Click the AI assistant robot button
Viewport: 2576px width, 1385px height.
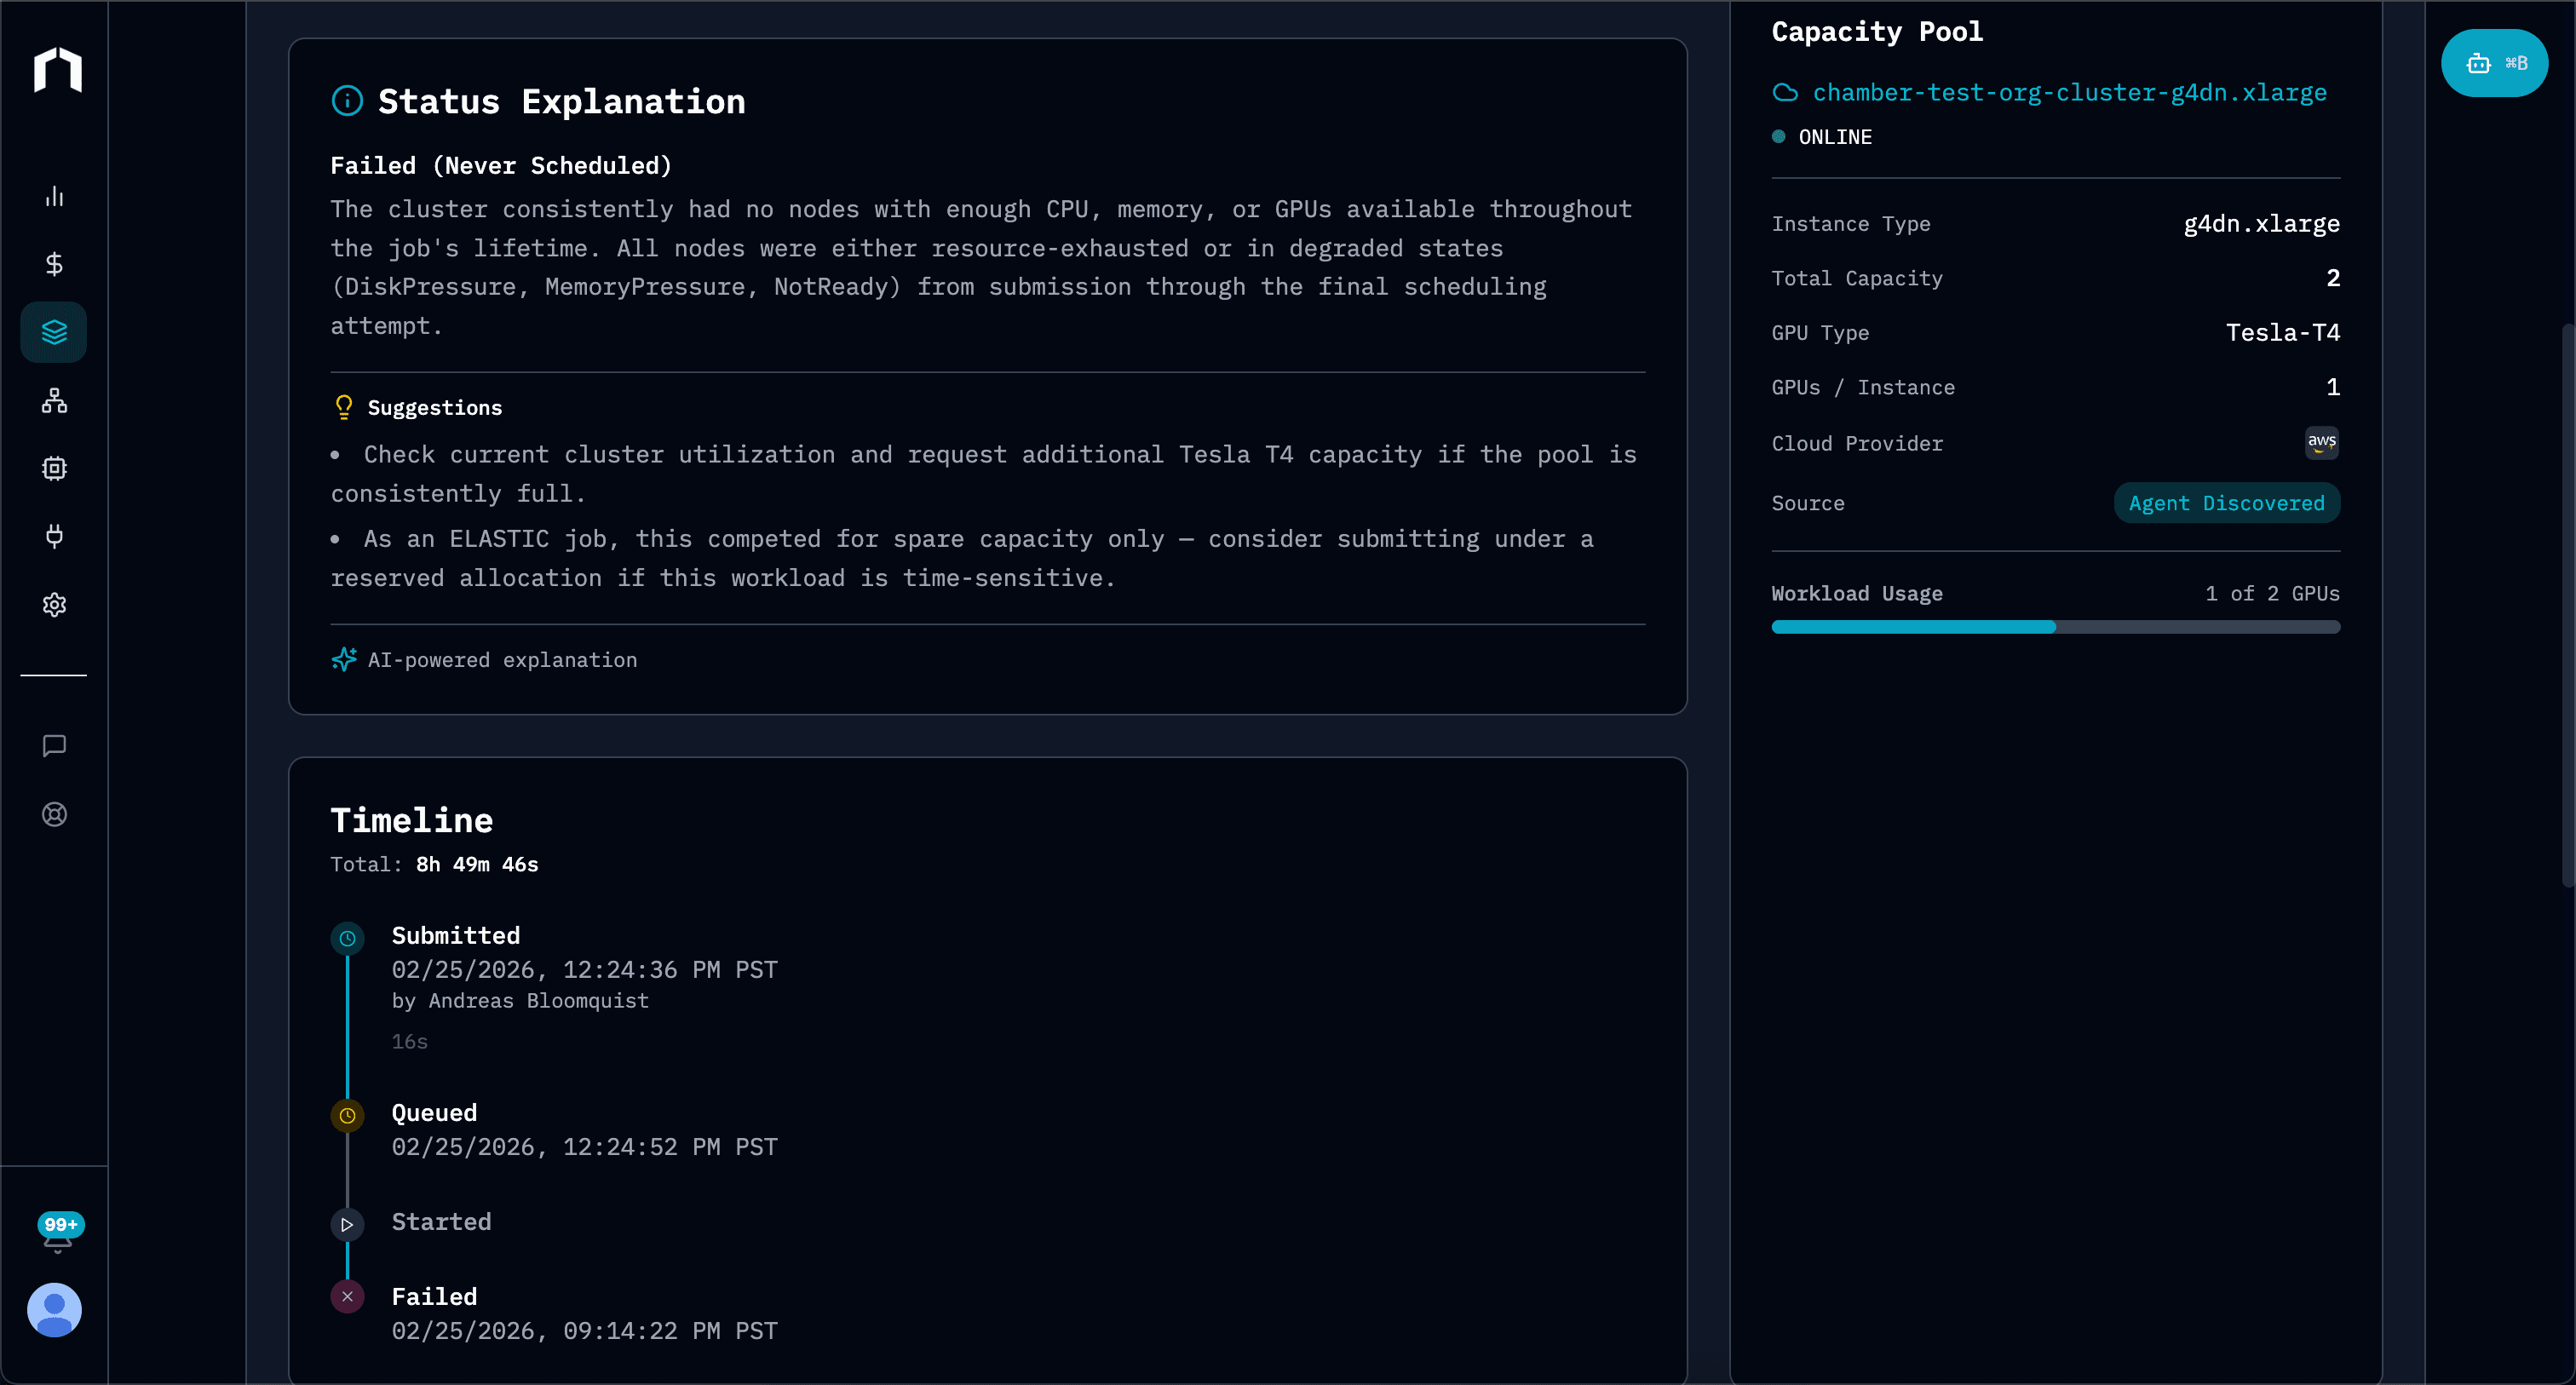pos(2494,64)
